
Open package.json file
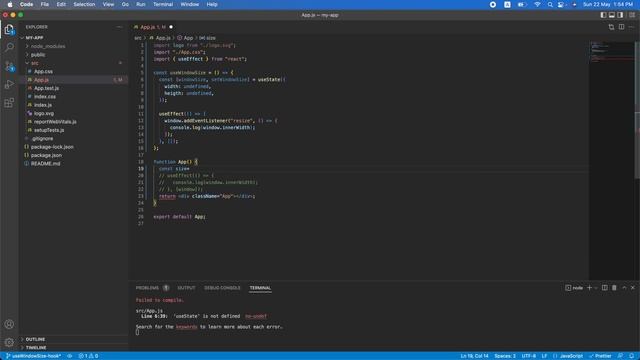[x=46, y=155]
